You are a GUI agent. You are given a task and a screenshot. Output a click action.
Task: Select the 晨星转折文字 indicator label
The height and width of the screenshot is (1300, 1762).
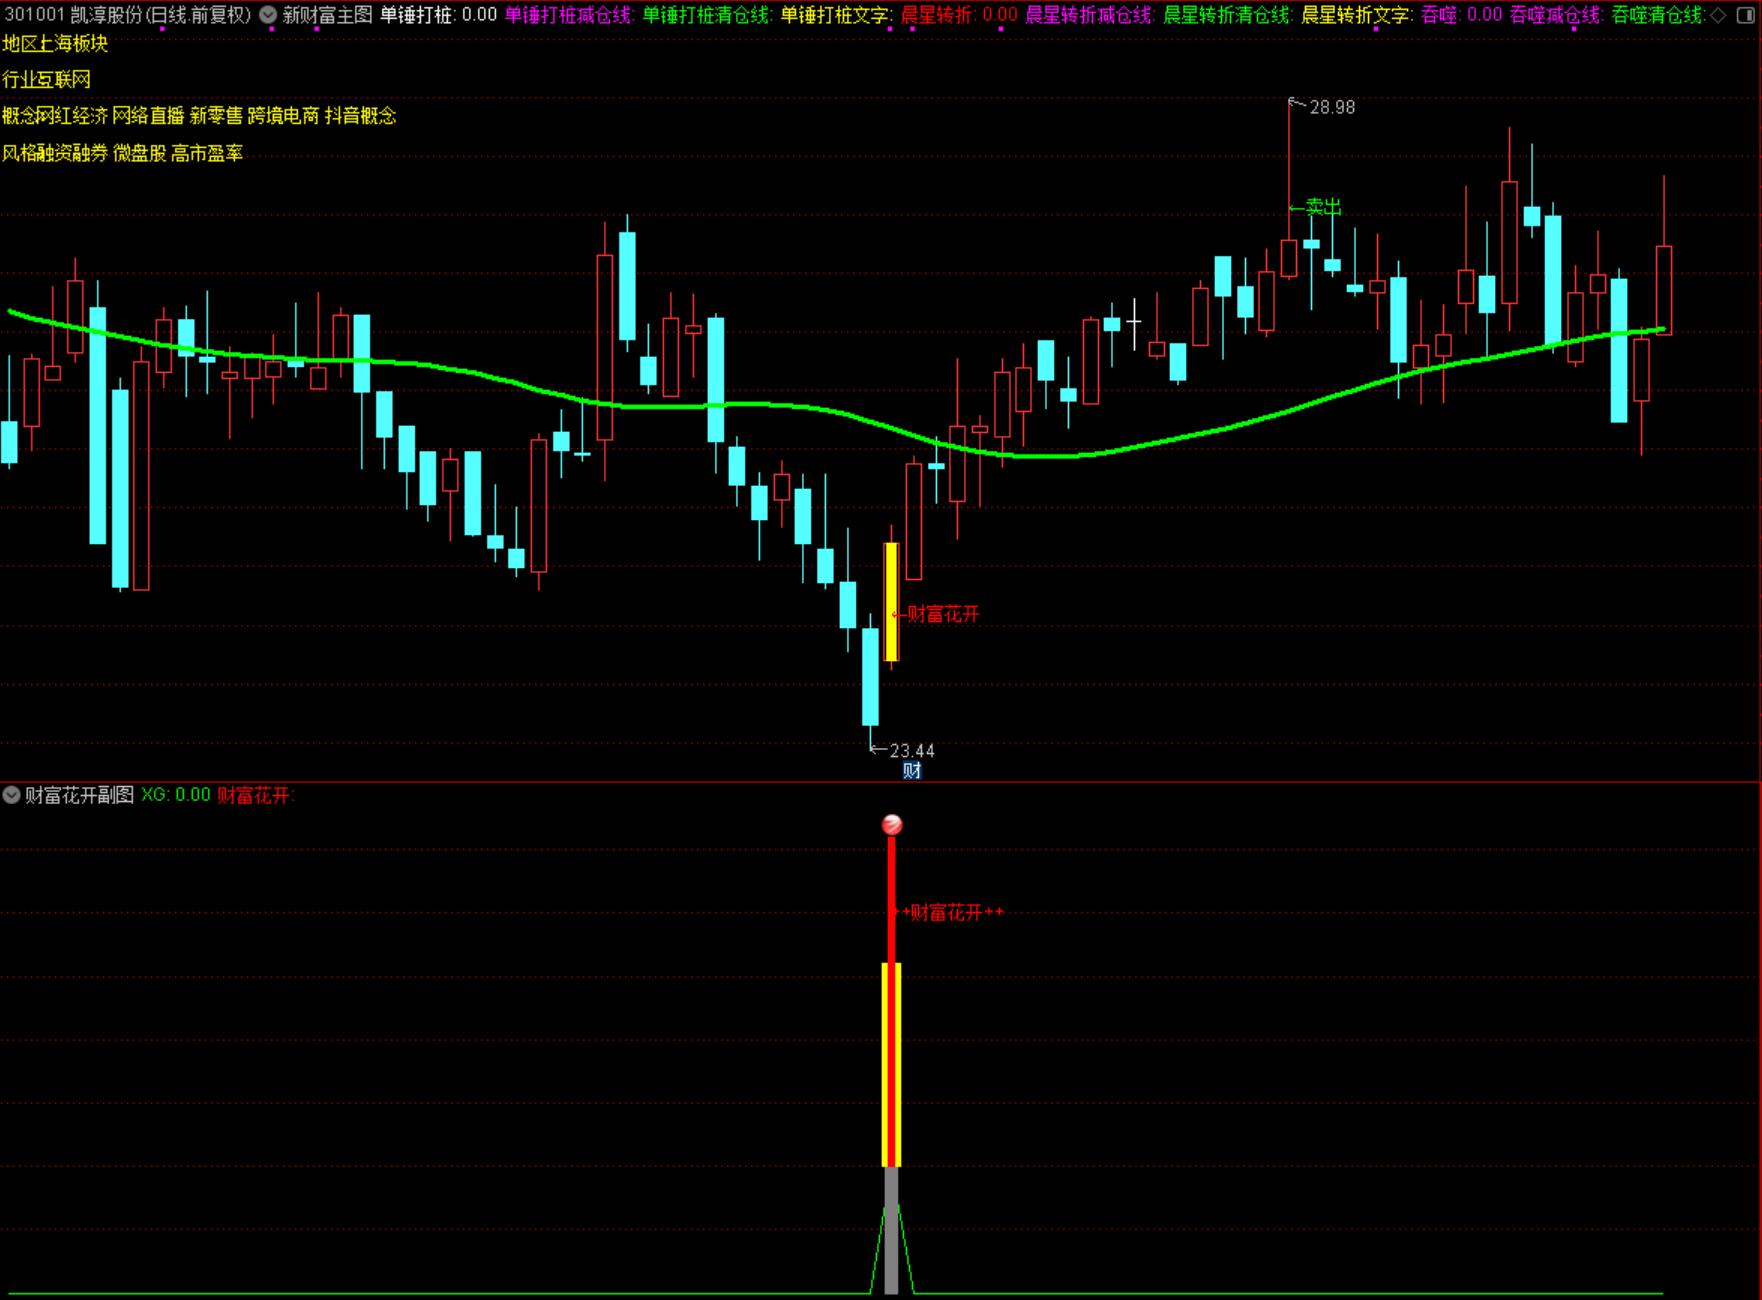coord(1356,15)
